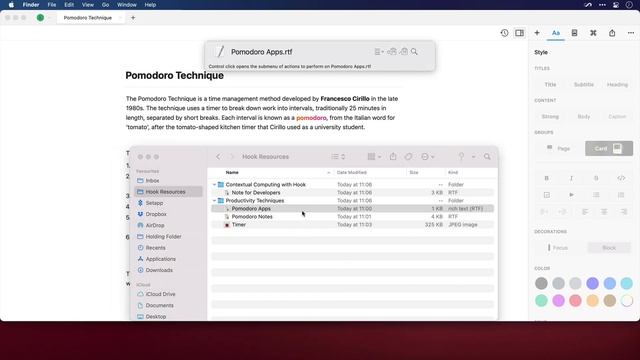Click the plus insert icon in toolbar

(537, 33)
